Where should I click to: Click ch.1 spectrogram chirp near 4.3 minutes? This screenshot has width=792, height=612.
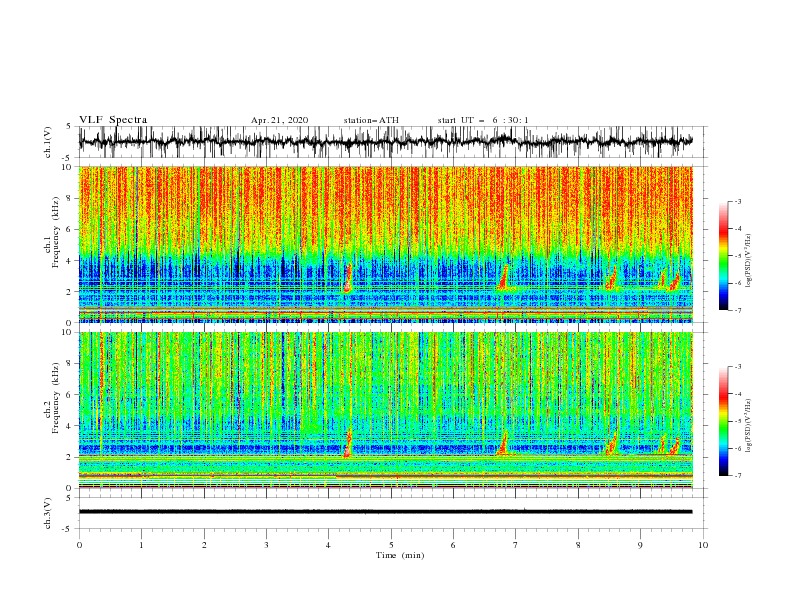click(x=348, y=279)
